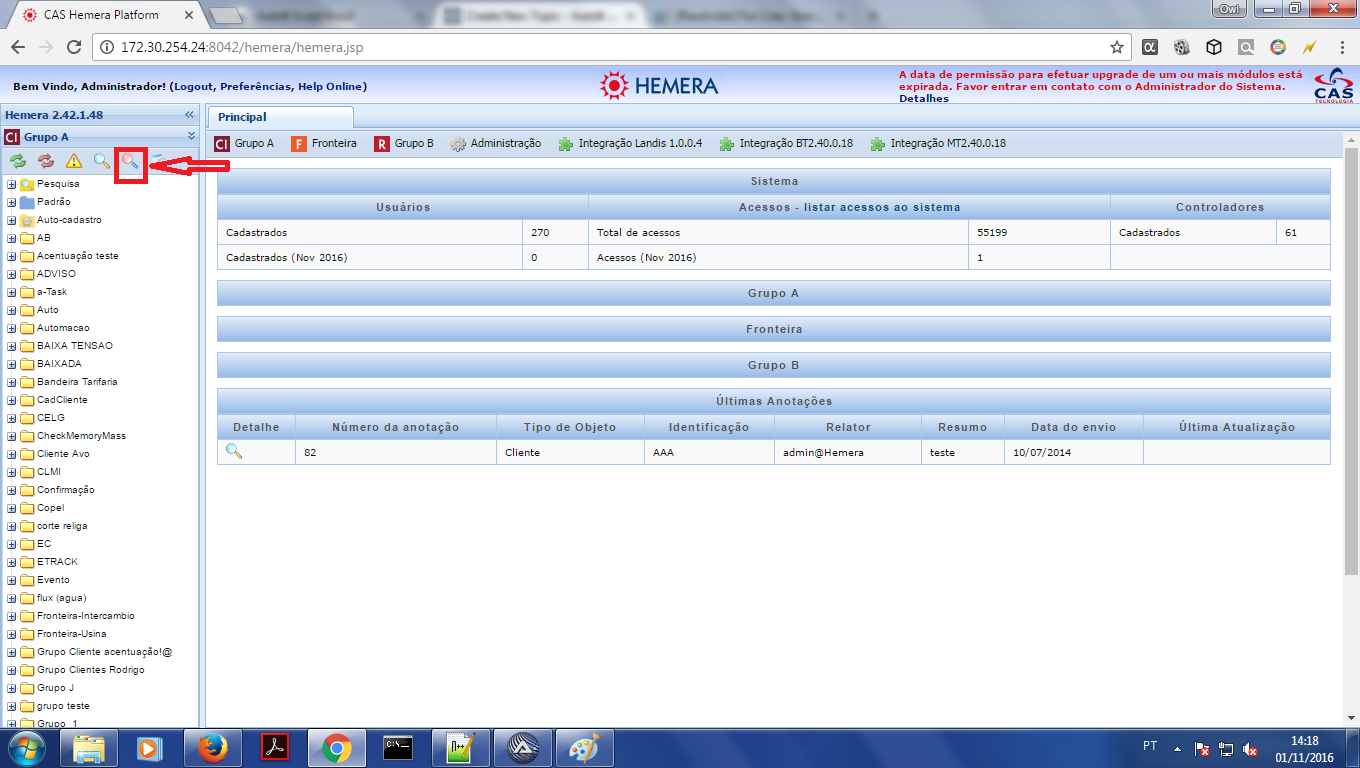Expand the Copel folder node
Image resolution: width=1360 pixels, height=768 pixels.
pos(11,508)
